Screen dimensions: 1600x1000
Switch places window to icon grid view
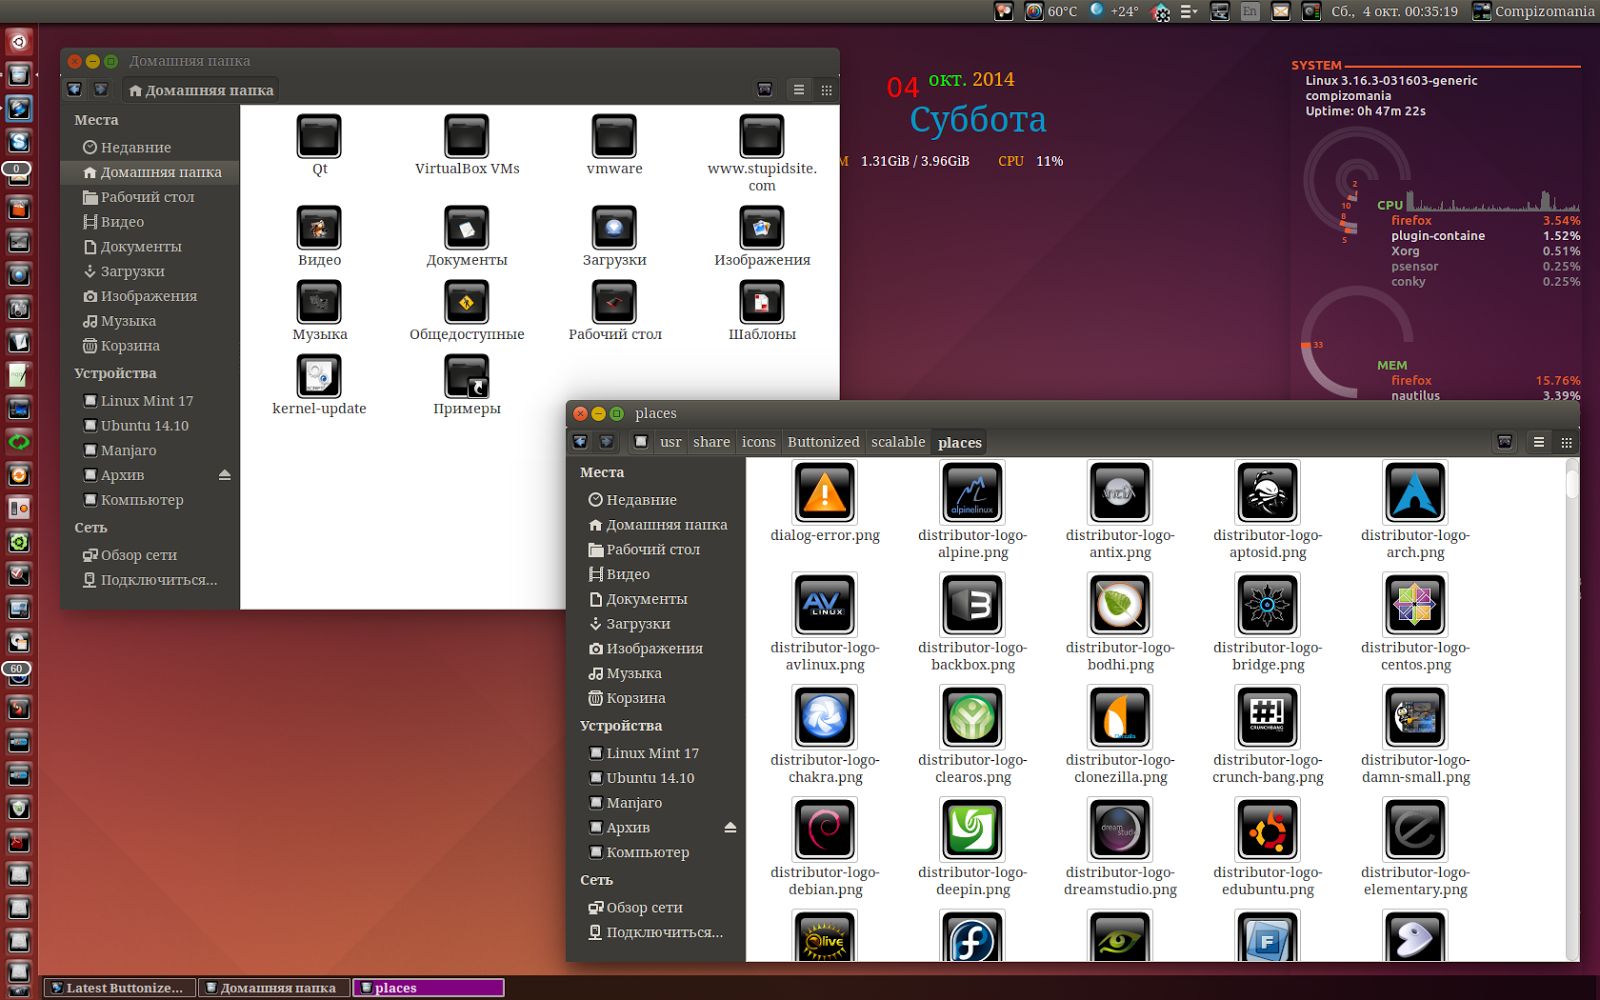tap(1567, 442)
